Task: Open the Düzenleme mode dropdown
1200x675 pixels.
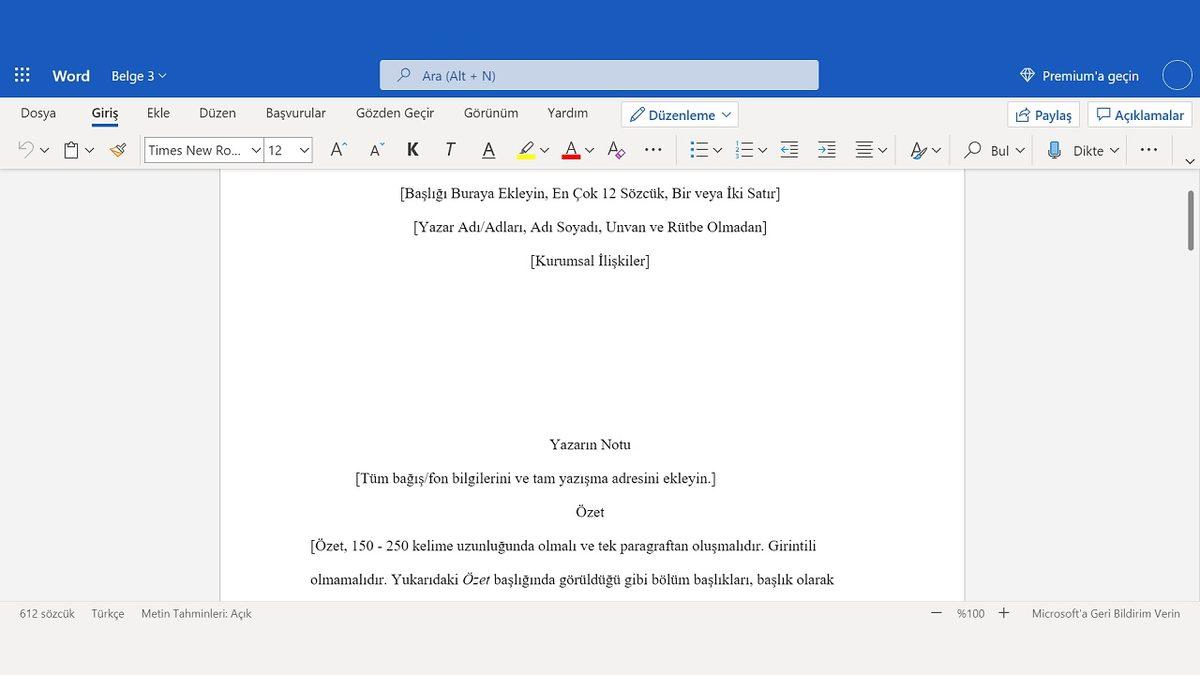Action: (680, 114)
